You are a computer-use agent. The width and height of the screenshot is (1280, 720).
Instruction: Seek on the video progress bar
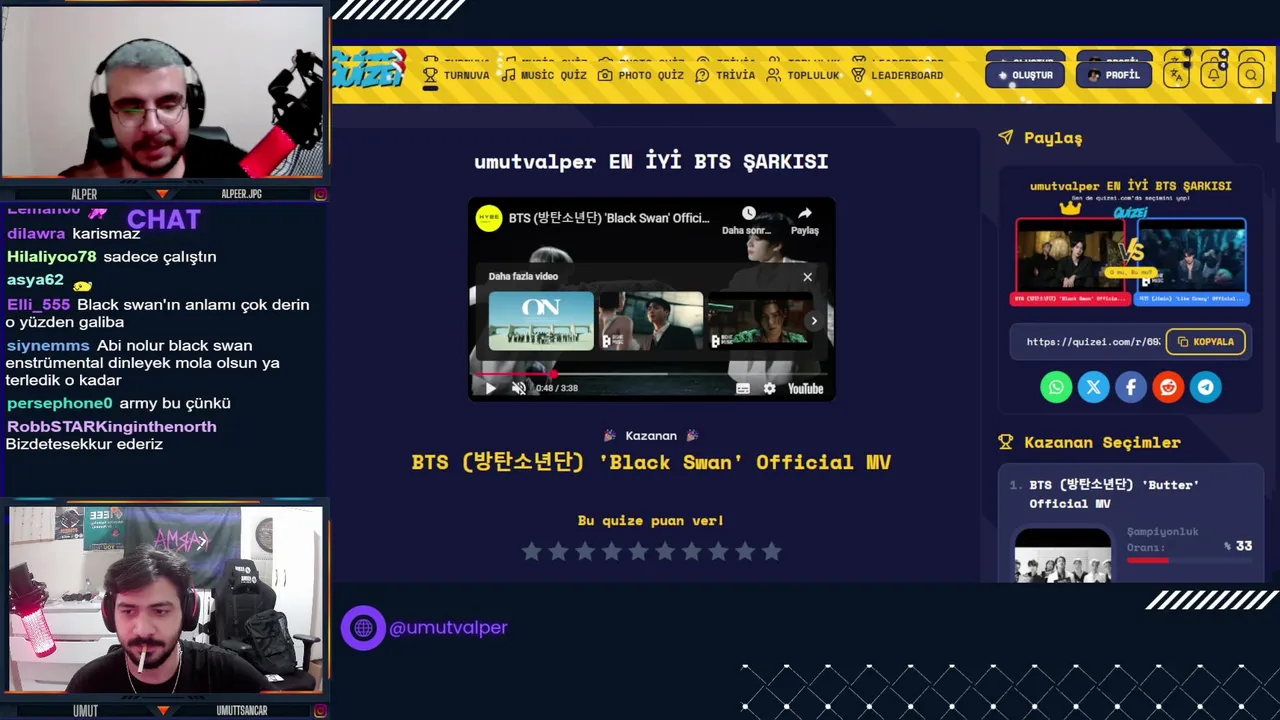click(x=652, y=374)
